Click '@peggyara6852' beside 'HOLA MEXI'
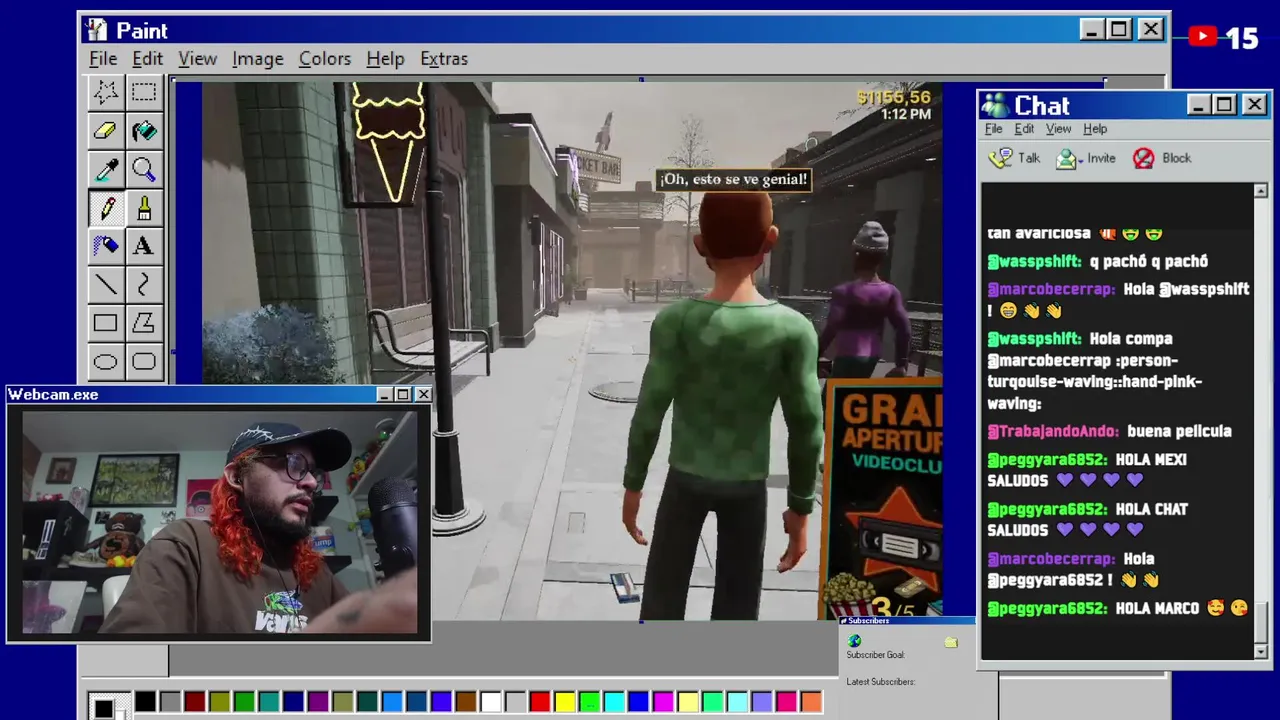This screenshot has height=720, width=1280. 1047,460
